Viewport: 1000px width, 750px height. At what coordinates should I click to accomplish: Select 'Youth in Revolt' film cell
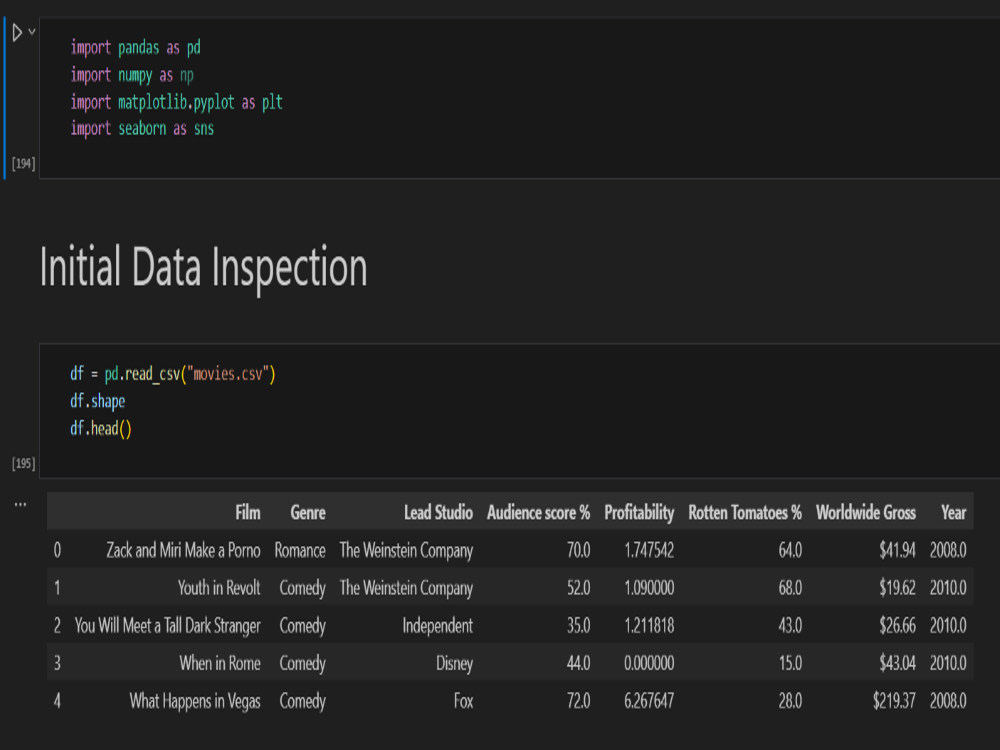219,587
